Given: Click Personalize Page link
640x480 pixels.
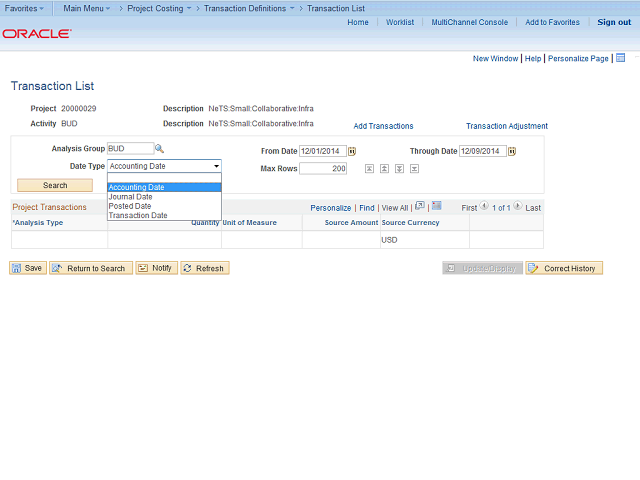Looking at the screenshot, I should click(578, 58).
